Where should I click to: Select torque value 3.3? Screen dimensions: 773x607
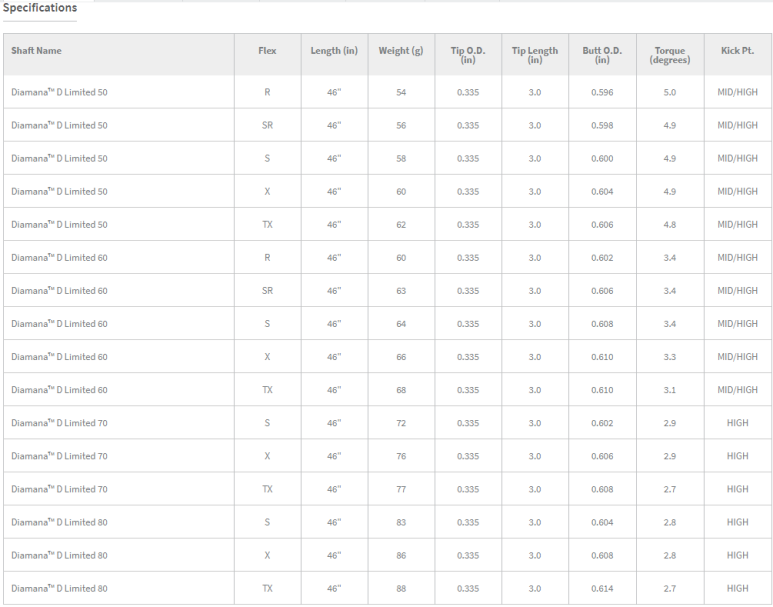click(x=669, y=357)
